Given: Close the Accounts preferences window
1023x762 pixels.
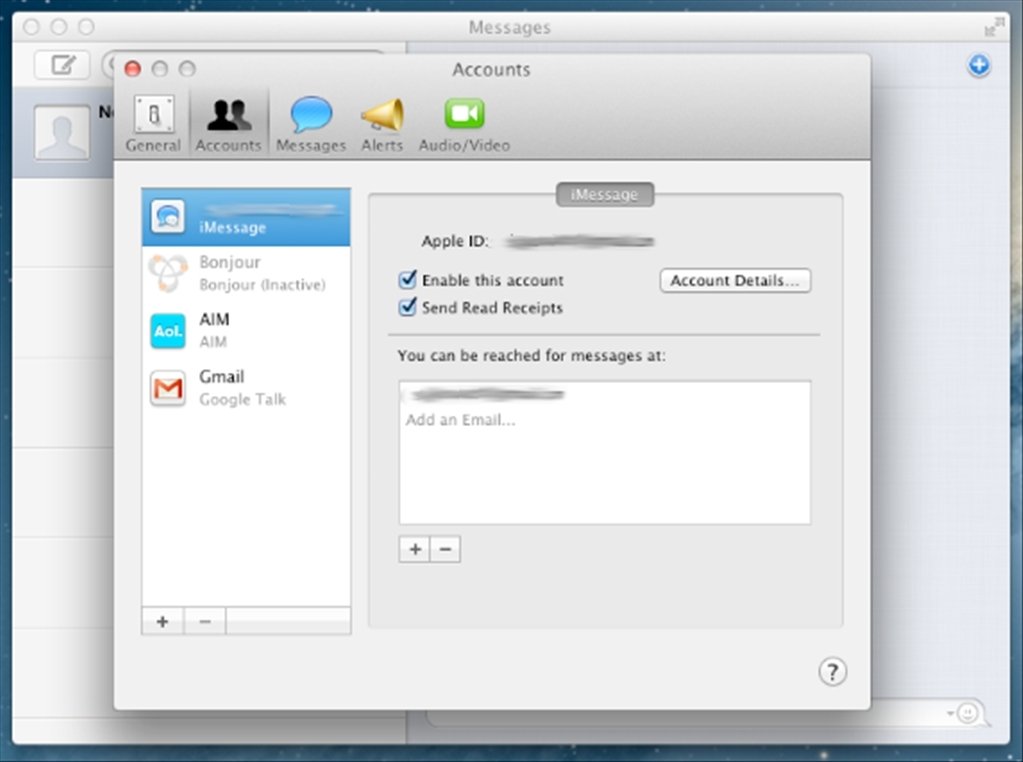Looking at the screenshot, I should 132,69.
